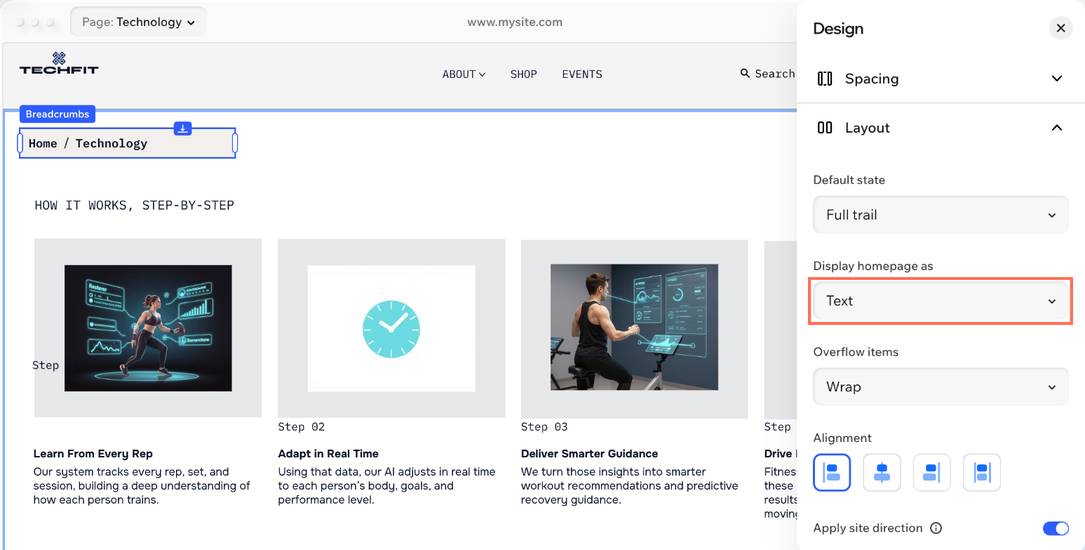Open the Default state dropdown
1085x550 pixels.
point(940,215)
